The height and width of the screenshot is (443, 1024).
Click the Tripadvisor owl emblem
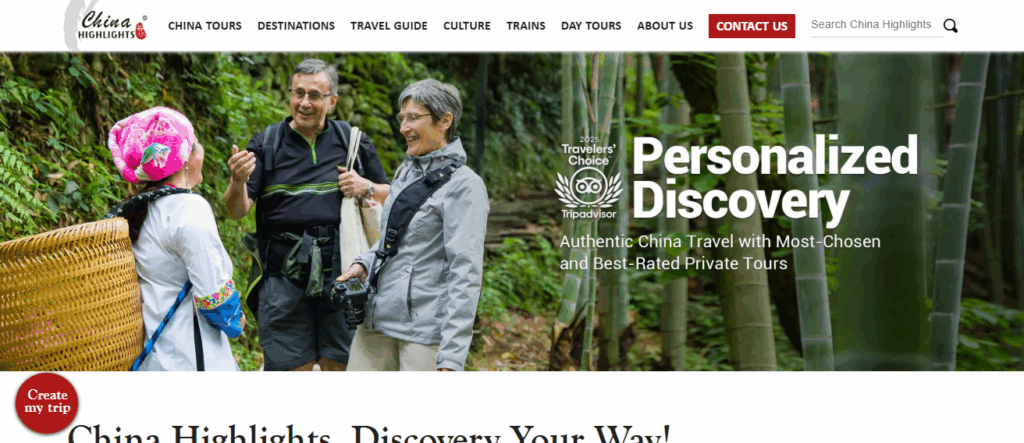click(588, 188)
